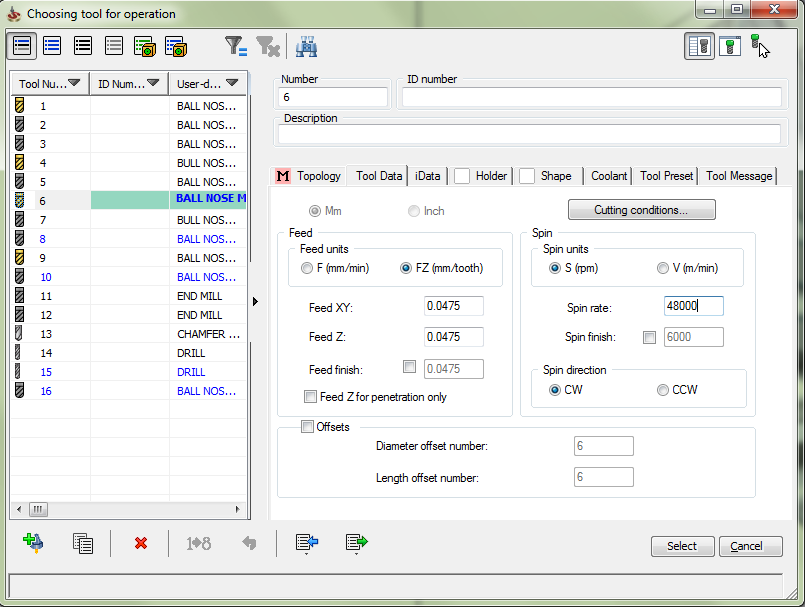
Task: Open the funnel filter tool
Action: (x=236, y=46)
